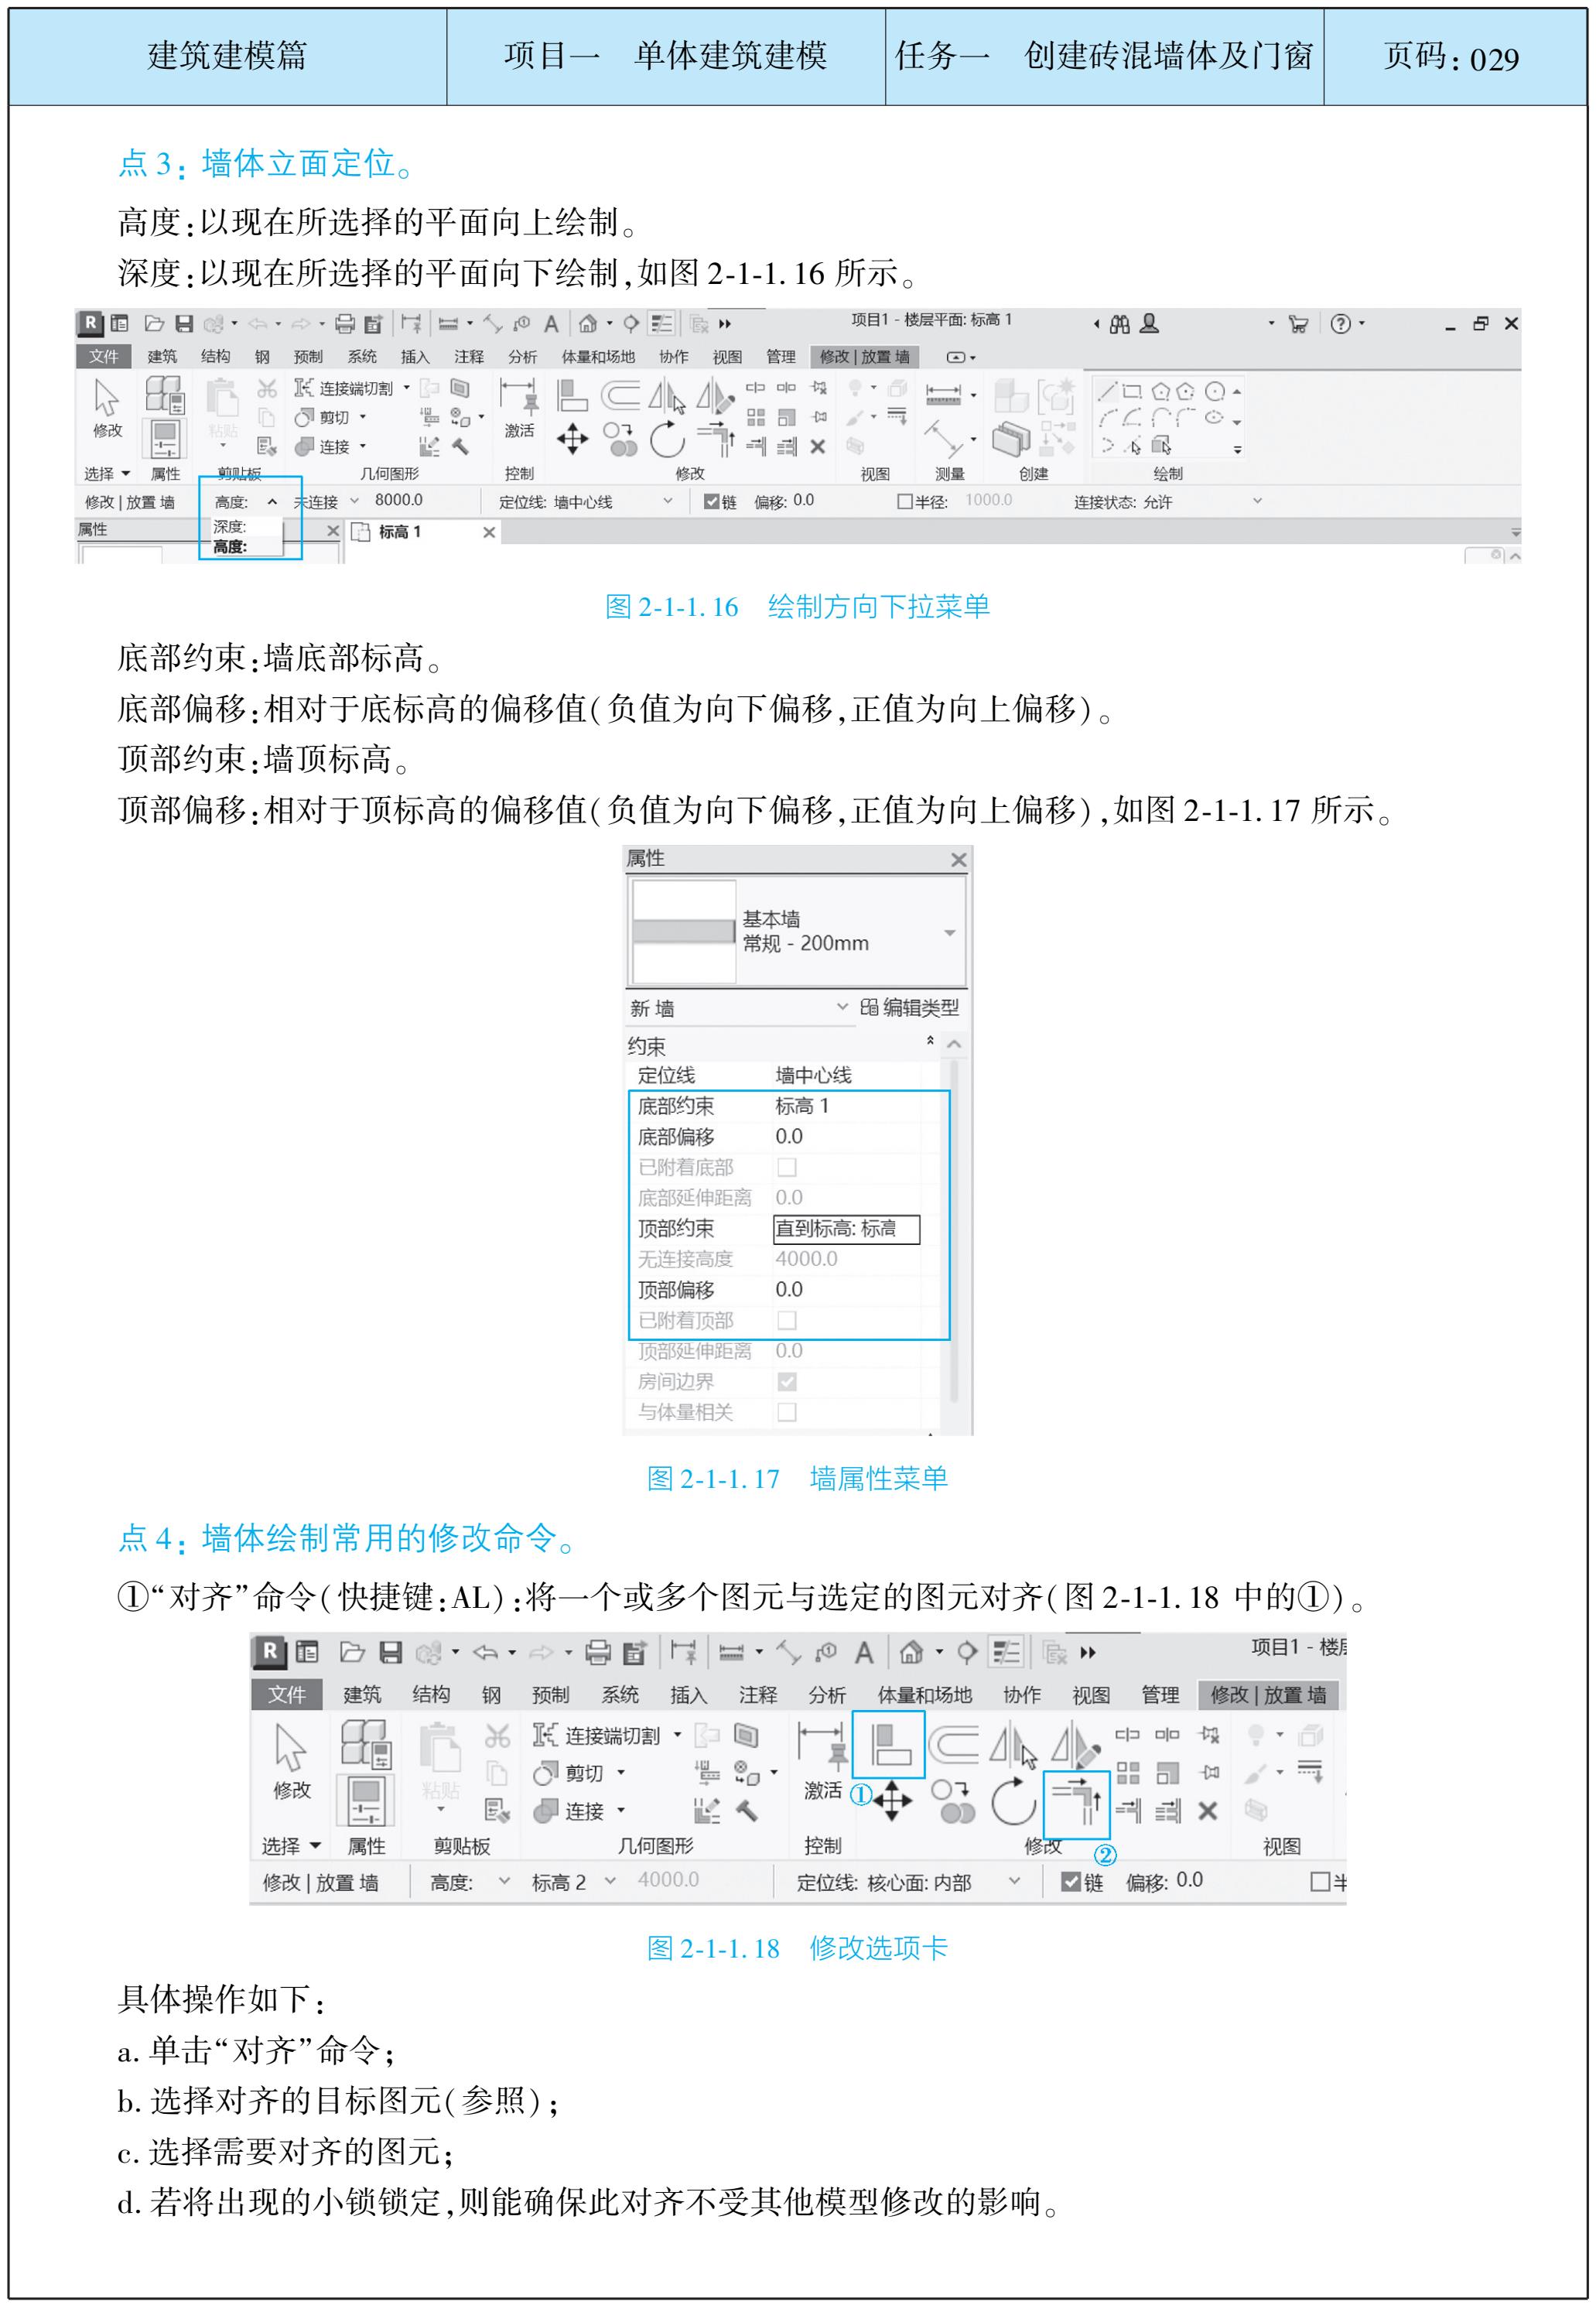The width and height of the screenshot is (1596, 2305).
Task: Click the 8000.0 height input field
Action: tap(398, 500)
